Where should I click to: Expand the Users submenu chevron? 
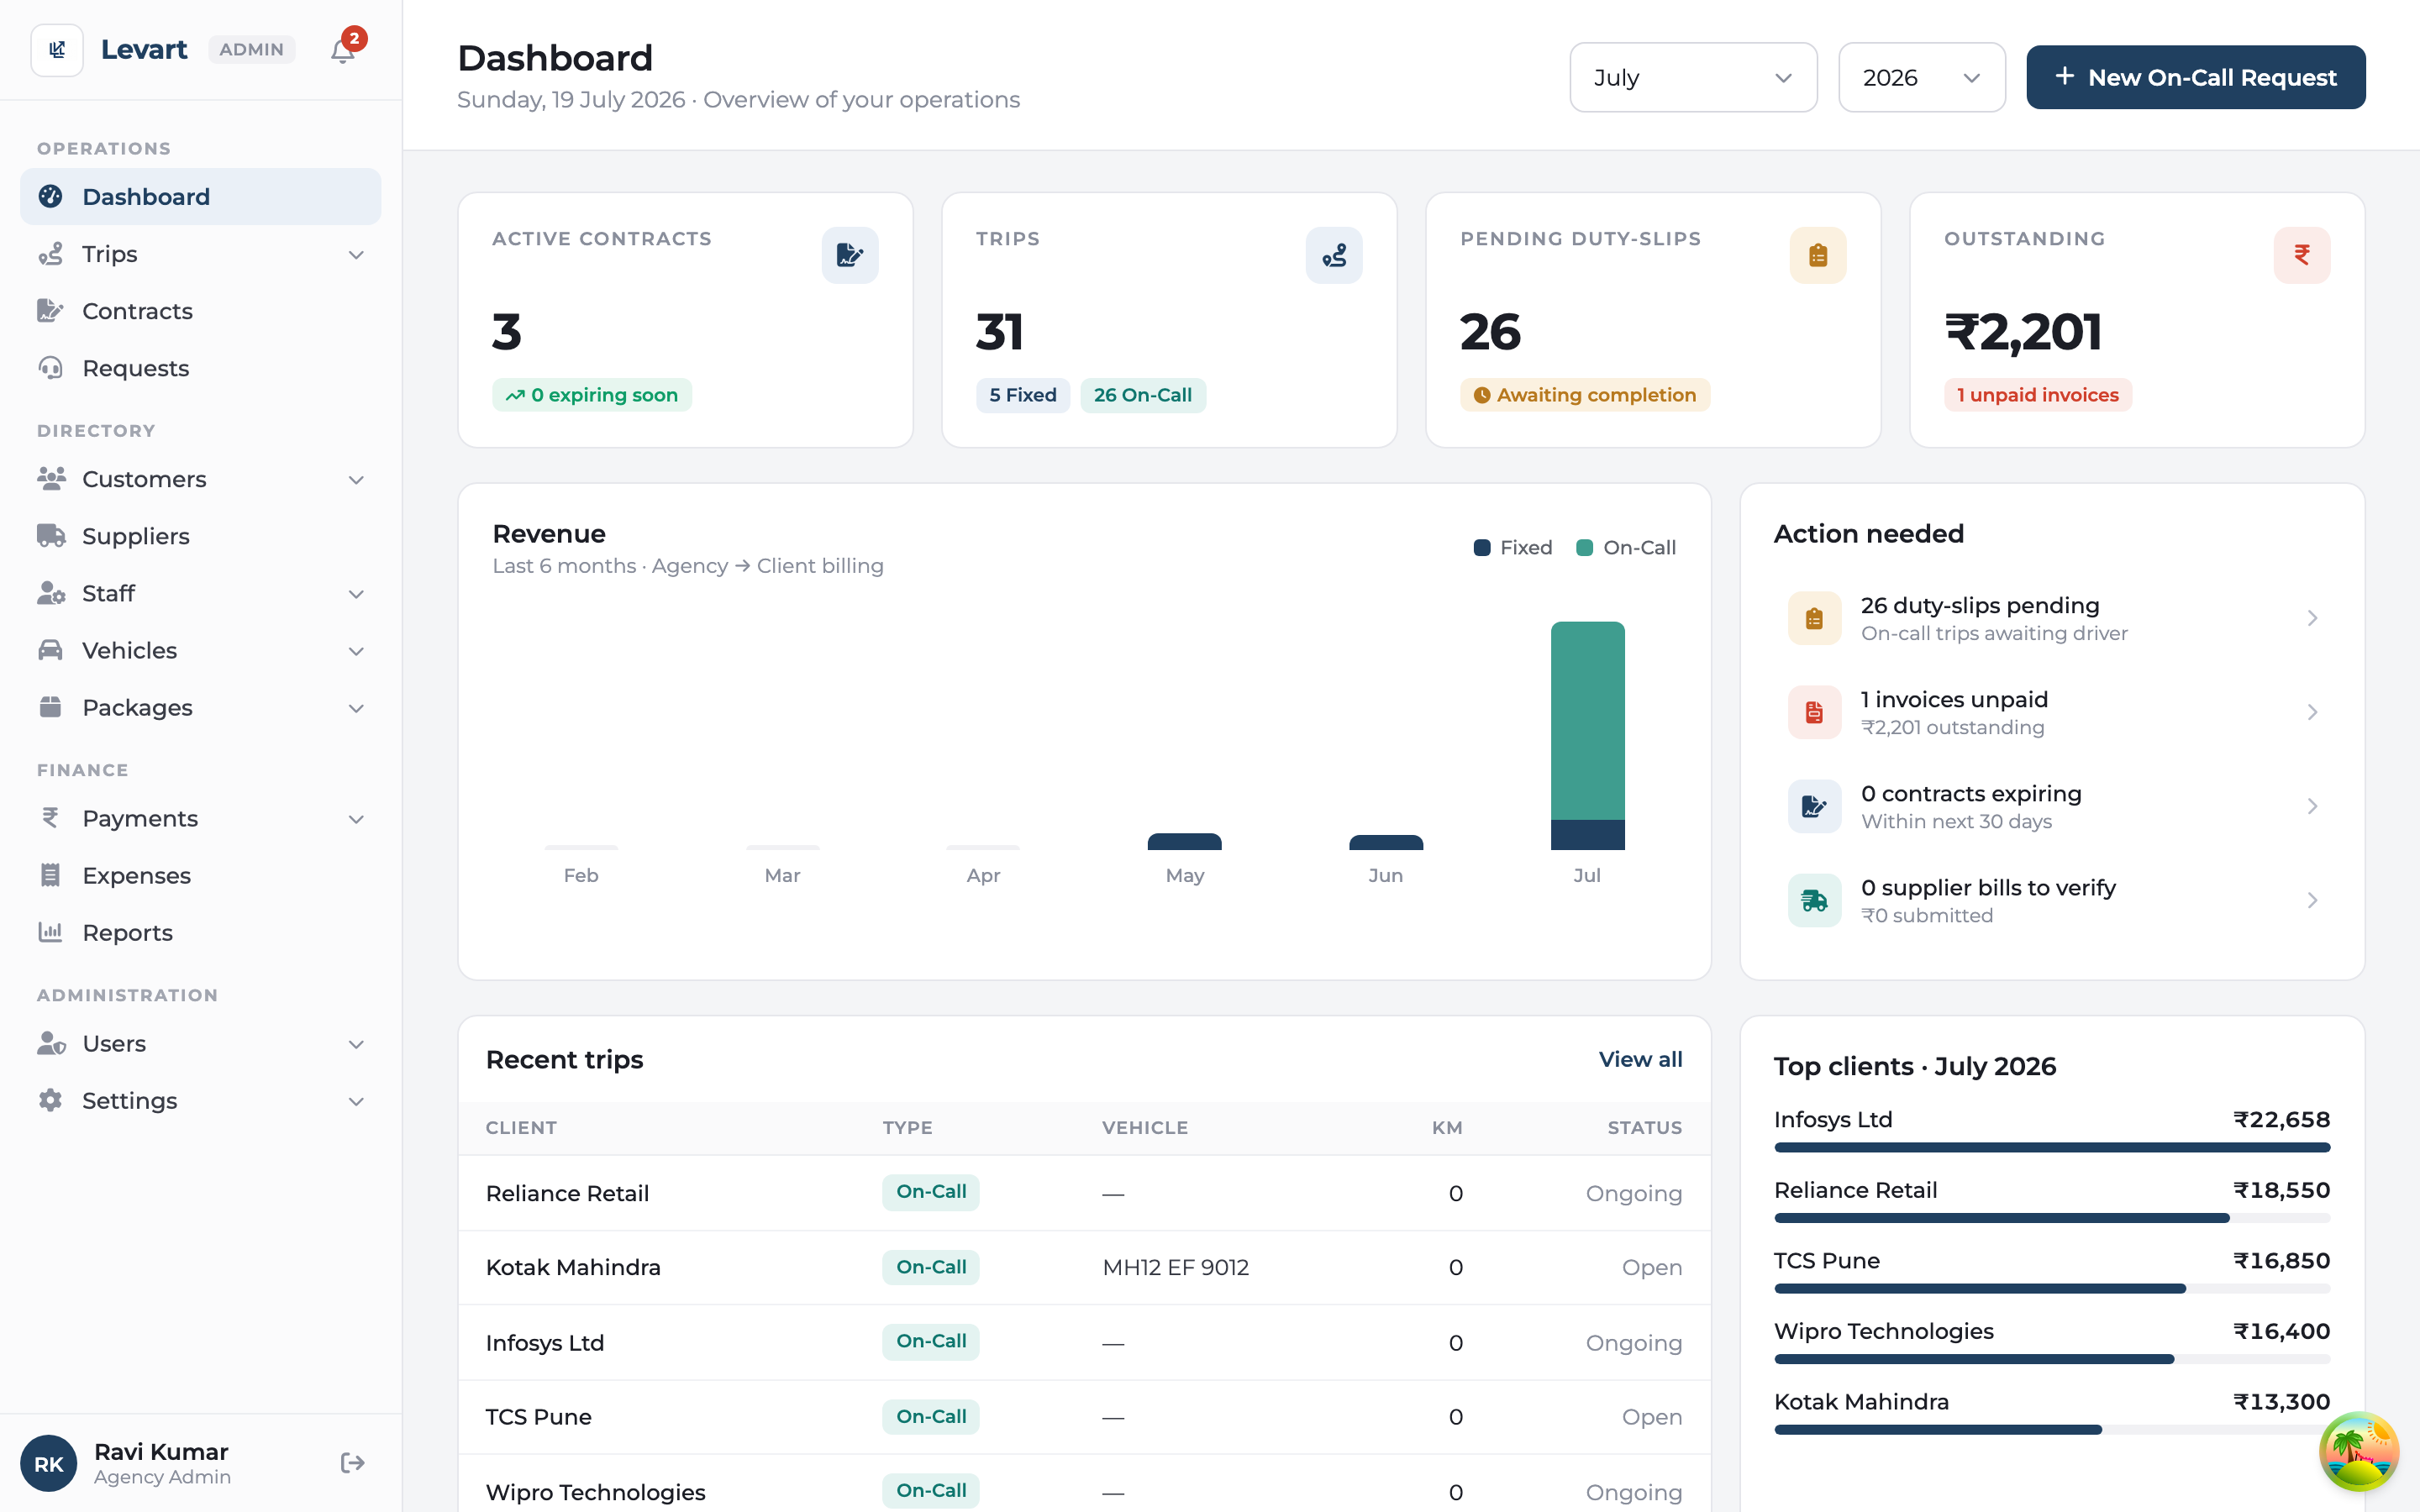click(x=356, y=1043)
